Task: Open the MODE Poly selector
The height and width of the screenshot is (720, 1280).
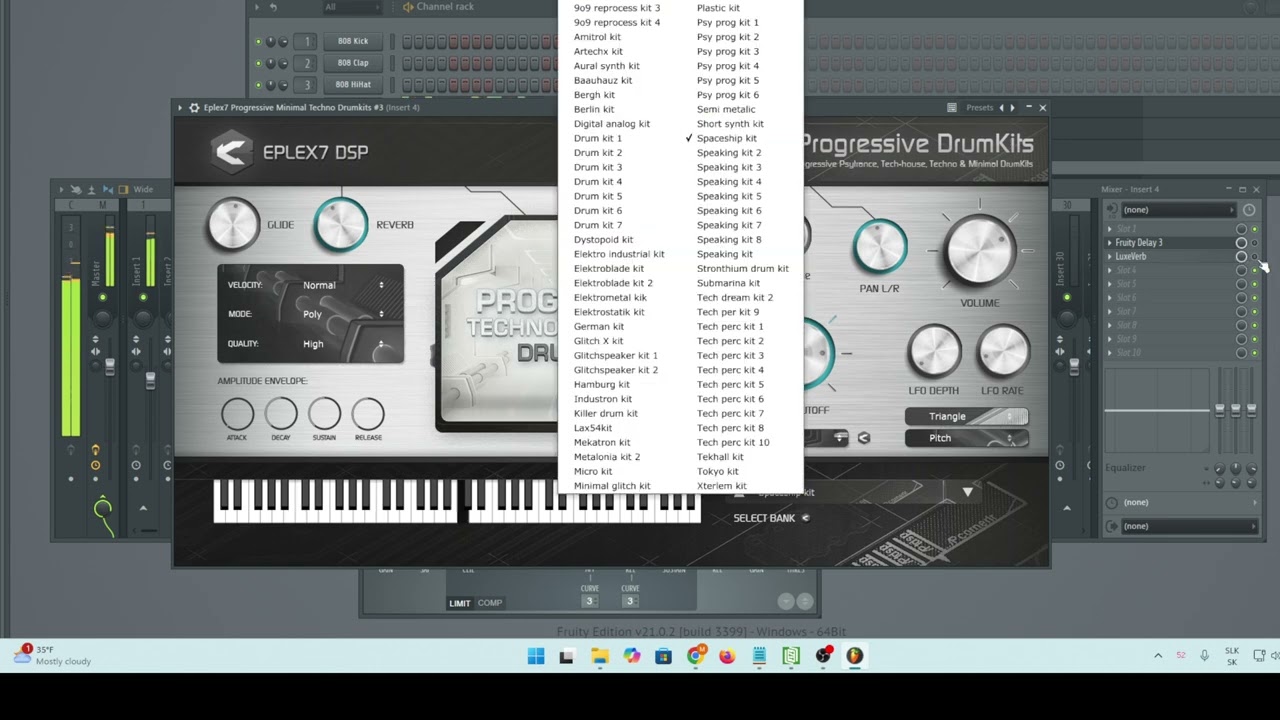Action: [x=343, y=314]
